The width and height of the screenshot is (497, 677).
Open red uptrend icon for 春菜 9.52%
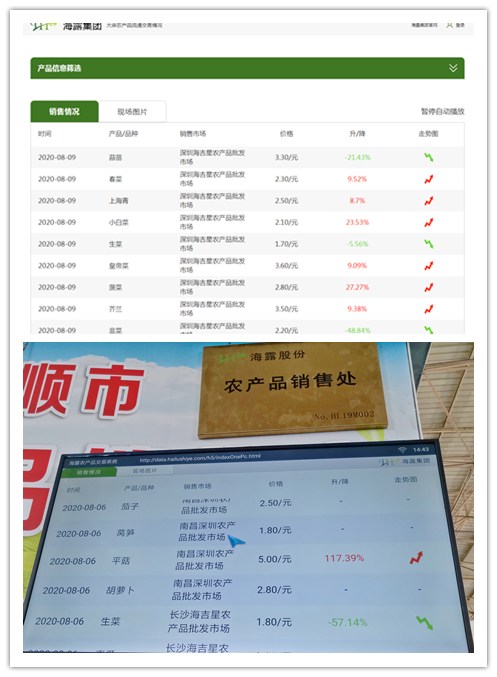[x=428, y=179]
